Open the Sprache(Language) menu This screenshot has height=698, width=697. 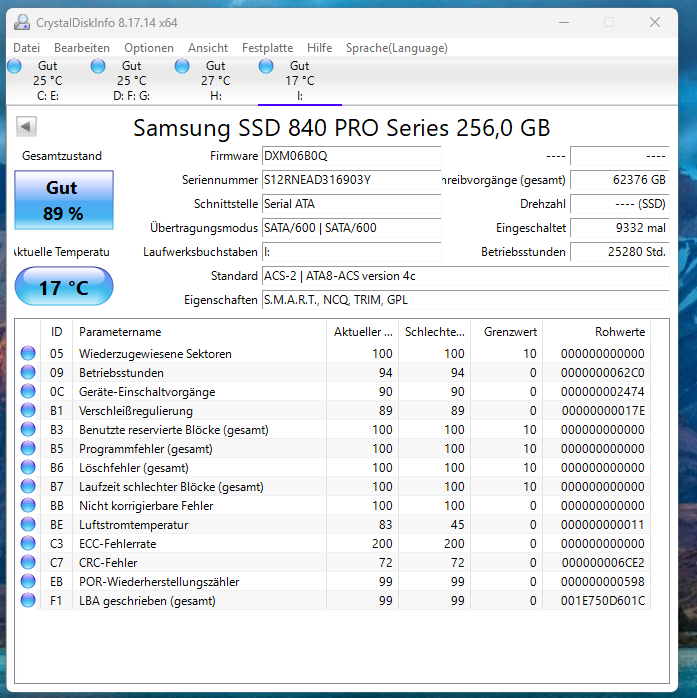click(397, 48)
